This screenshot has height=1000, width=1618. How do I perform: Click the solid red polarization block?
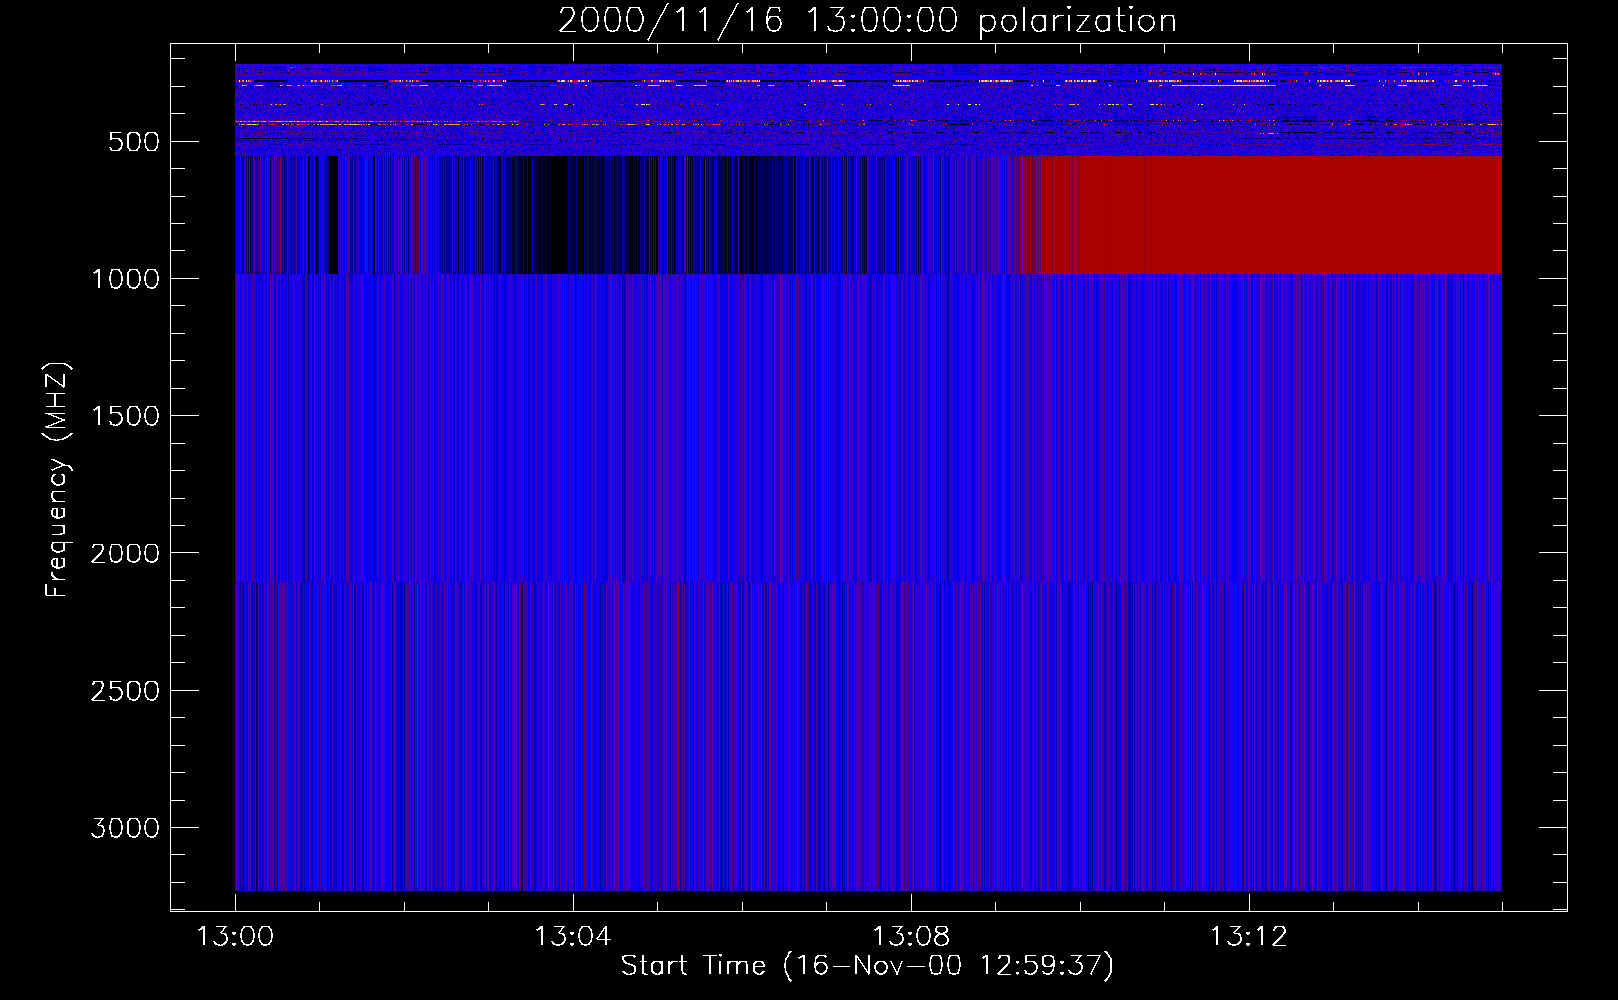pos(1271,214)
